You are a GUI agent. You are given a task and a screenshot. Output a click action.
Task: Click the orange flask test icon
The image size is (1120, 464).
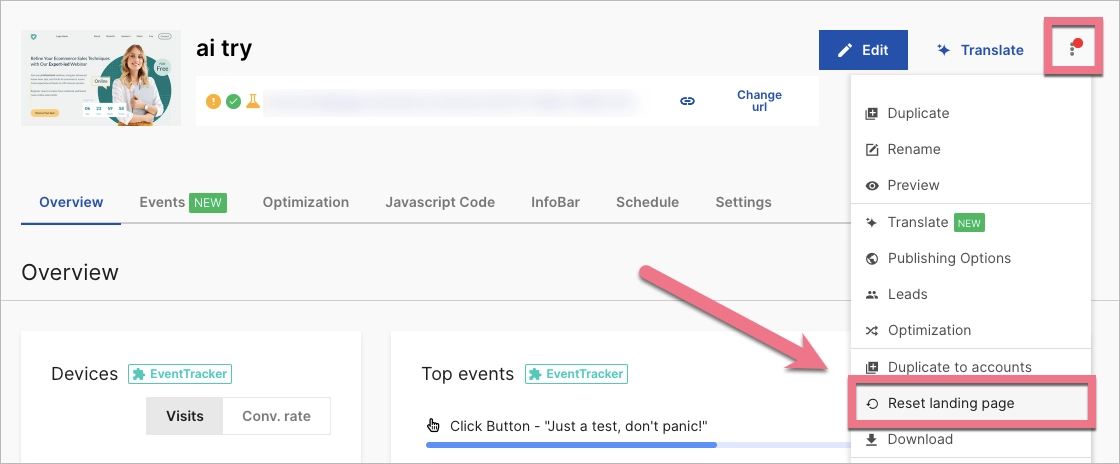(253, 101)
